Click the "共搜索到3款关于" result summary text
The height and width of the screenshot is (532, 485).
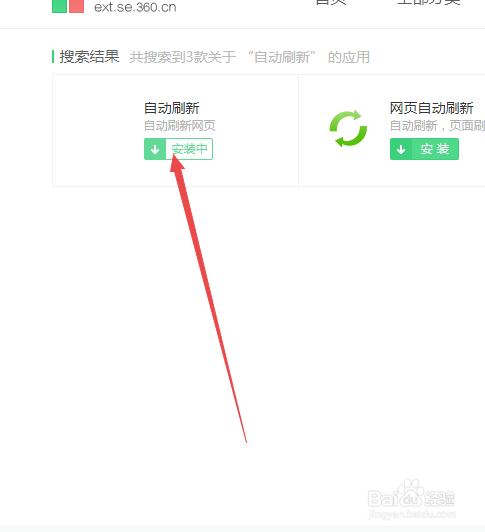(x=183, y=57)
